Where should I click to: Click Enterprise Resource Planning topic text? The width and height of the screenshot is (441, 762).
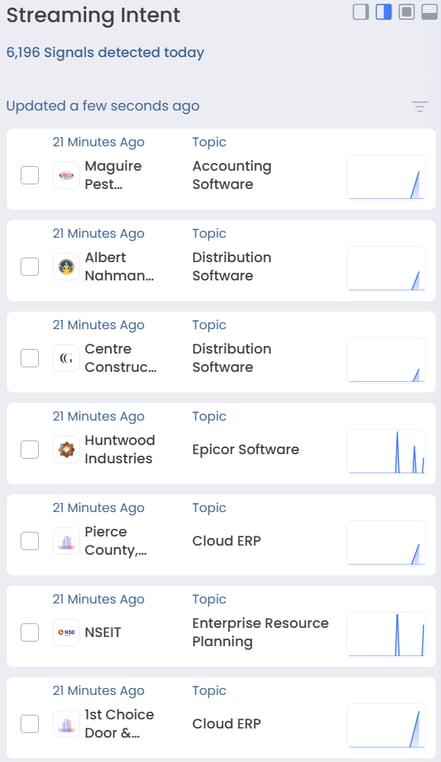260,632
